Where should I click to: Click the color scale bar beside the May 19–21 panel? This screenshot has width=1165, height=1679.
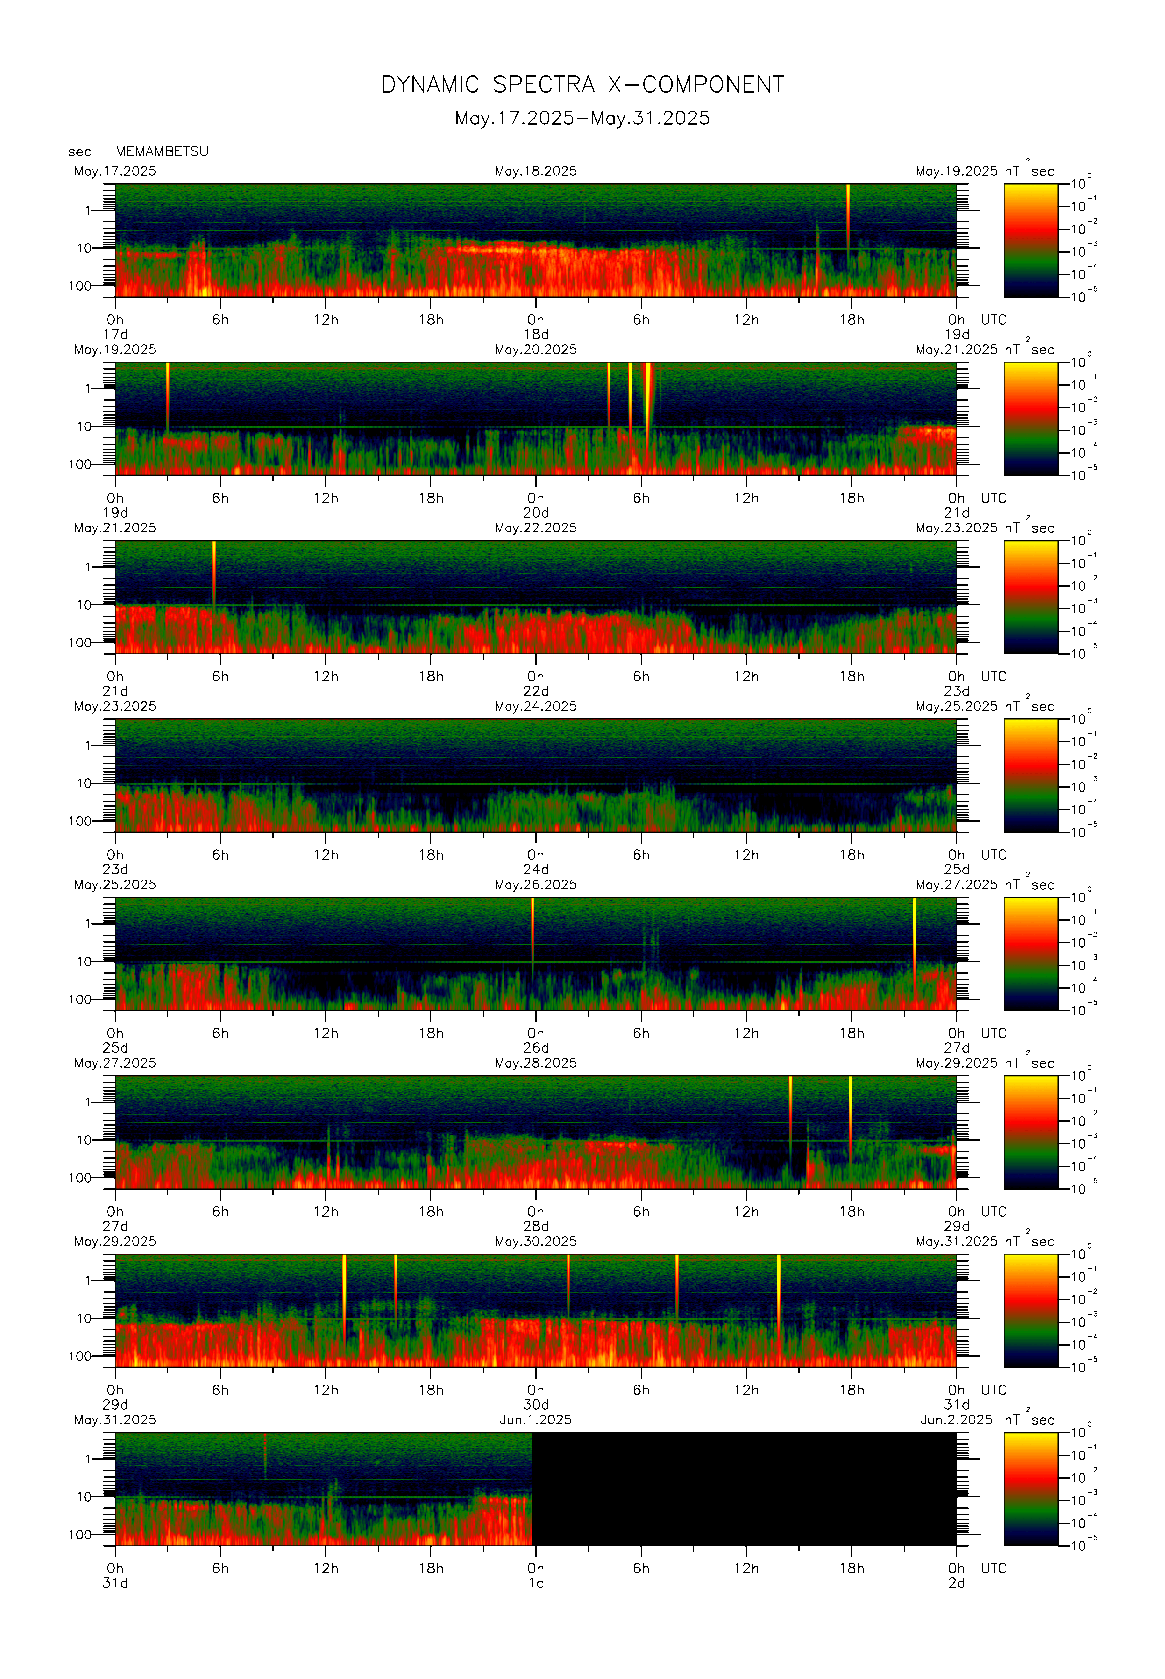pyautogui.click(x=1031, y=418)
